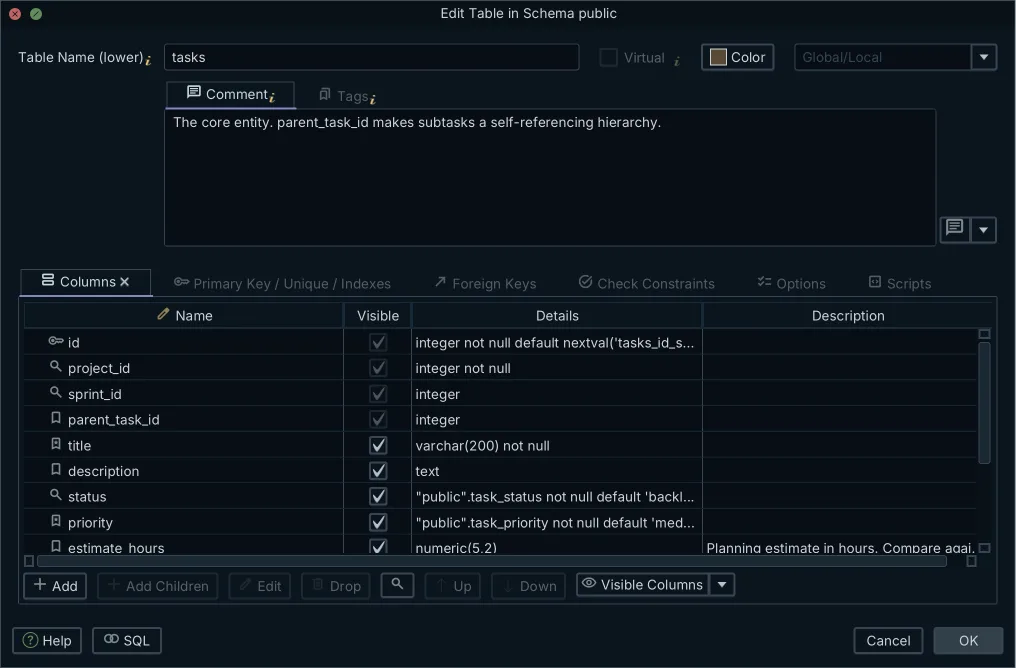Toggle Visible checkbox for sprint_id
1016x668 pixels.
point(378,394)
